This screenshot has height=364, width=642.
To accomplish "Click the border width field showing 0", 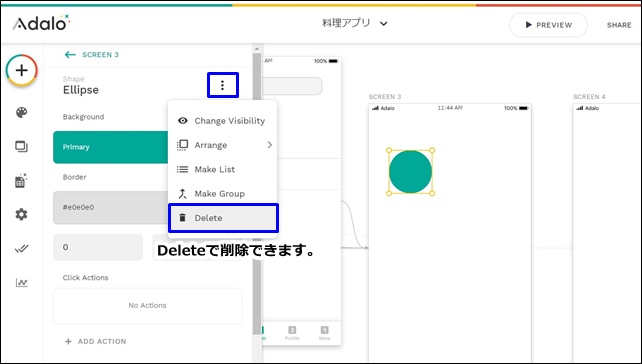I will point(98,247).
